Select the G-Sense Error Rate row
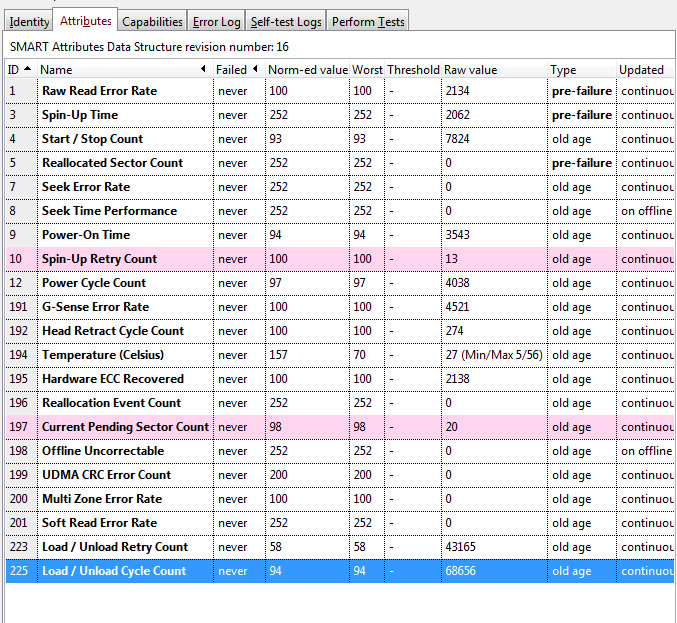 tap(339, 307)
